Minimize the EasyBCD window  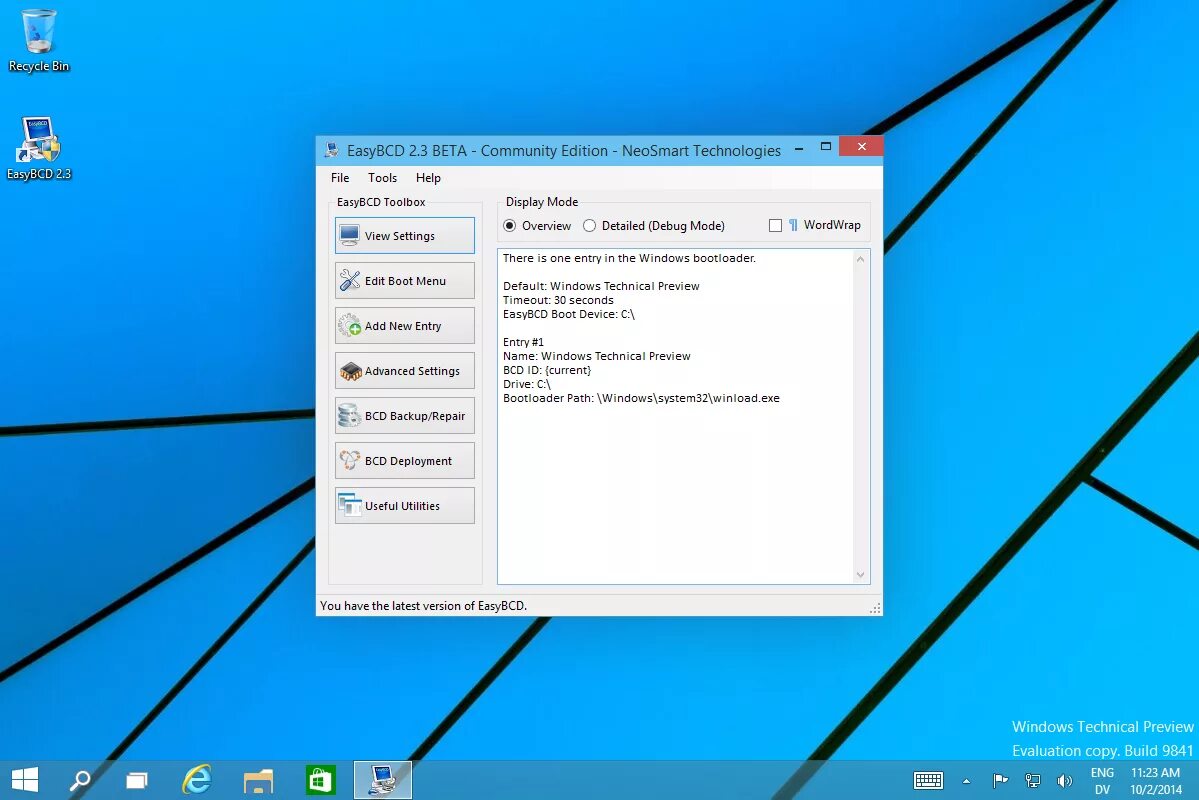(x=799, y=147)
